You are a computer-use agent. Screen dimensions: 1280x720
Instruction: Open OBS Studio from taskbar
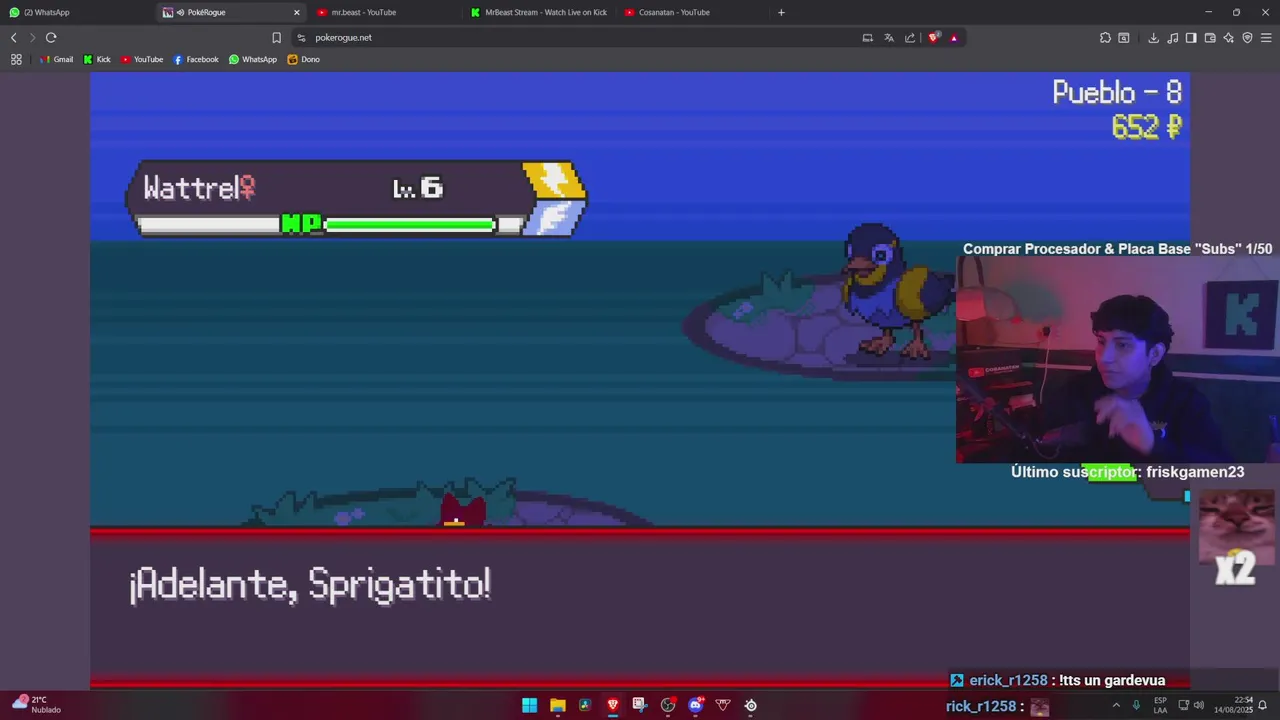pyautogui.click(x=668, y=705)
